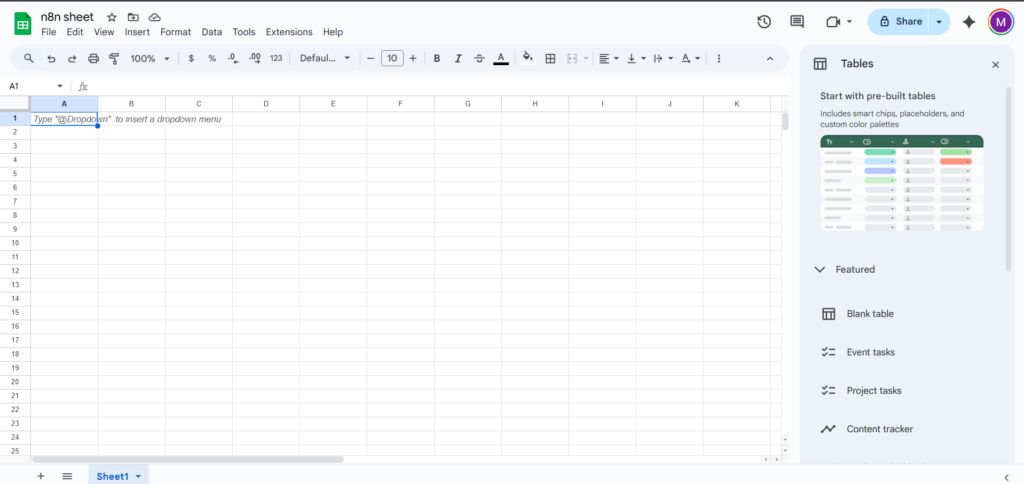This screenshot has height=484, width=1024.
Task: Click the borders icon in toolbar
Action: pyautogui.click(x=550, y=59)
